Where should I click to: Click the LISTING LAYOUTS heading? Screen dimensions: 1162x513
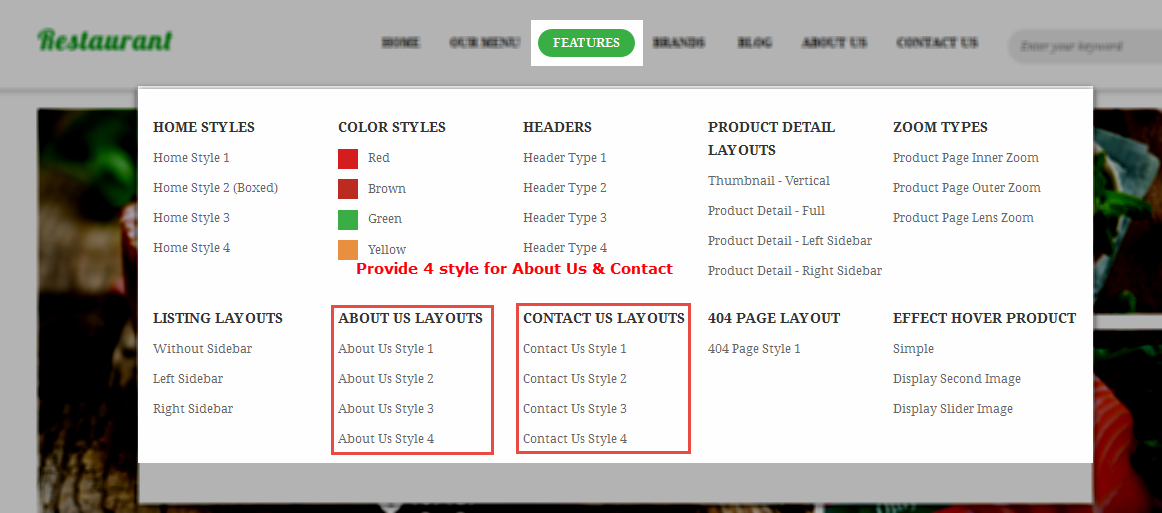(x=218, y=319)
